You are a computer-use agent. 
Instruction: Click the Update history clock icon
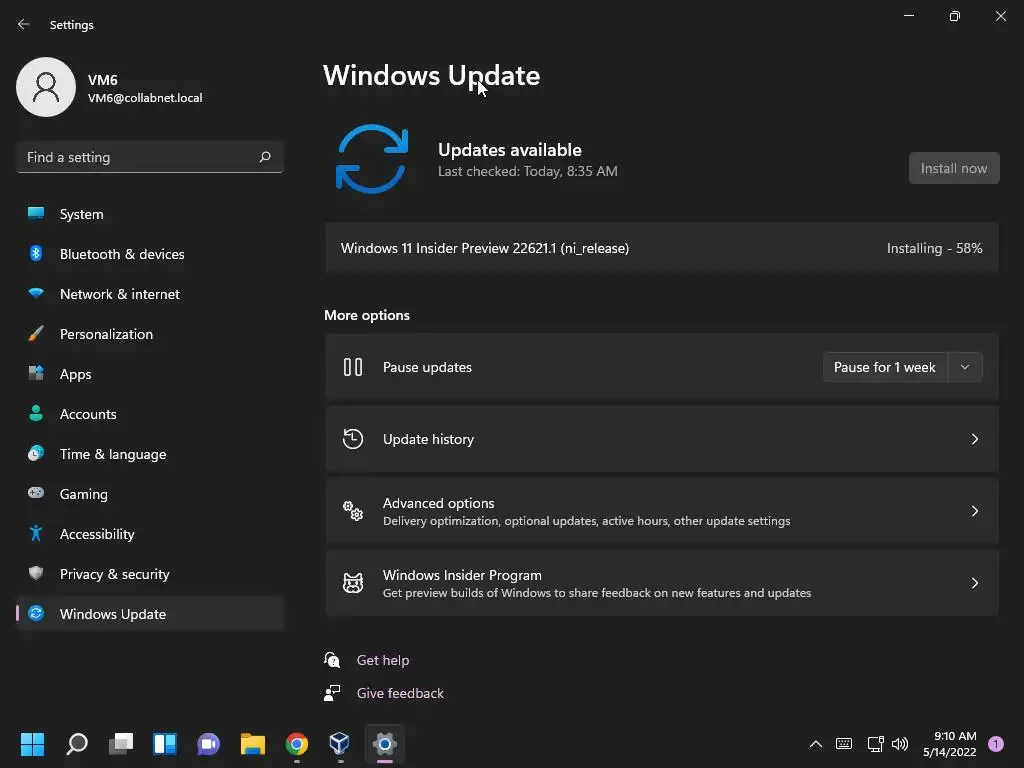(353, 439)
